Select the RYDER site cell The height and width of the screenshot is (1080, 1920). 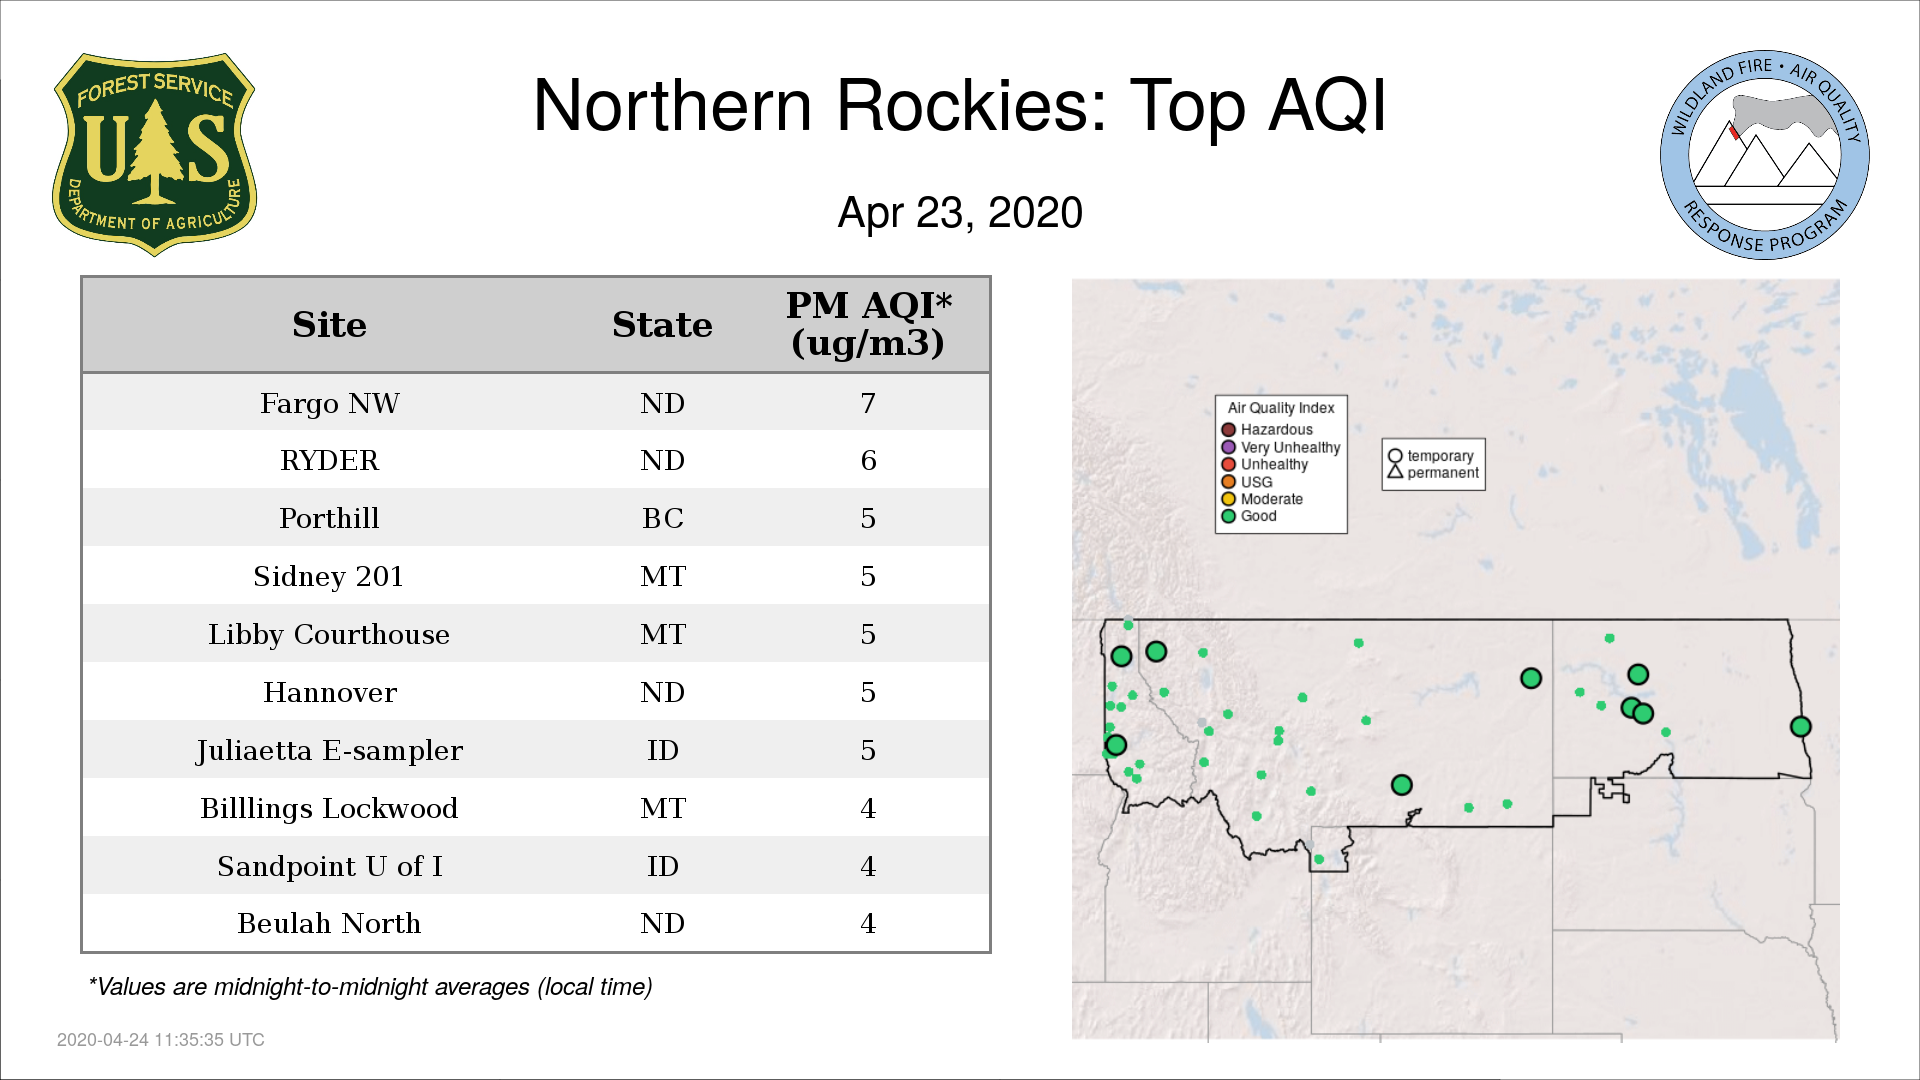pyautogui.click(x=329, y=461)
